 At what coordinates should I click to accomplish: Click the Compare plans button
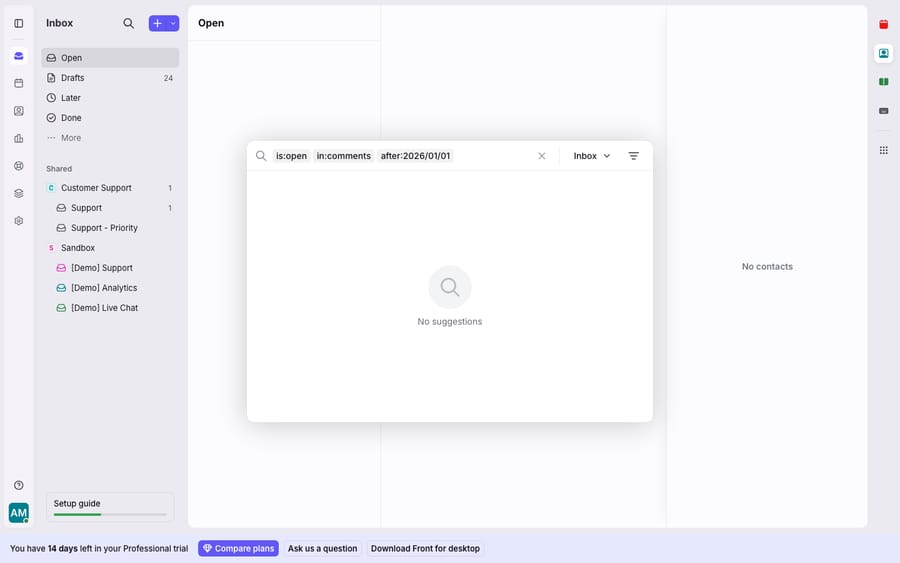click(x=238, y=549)
